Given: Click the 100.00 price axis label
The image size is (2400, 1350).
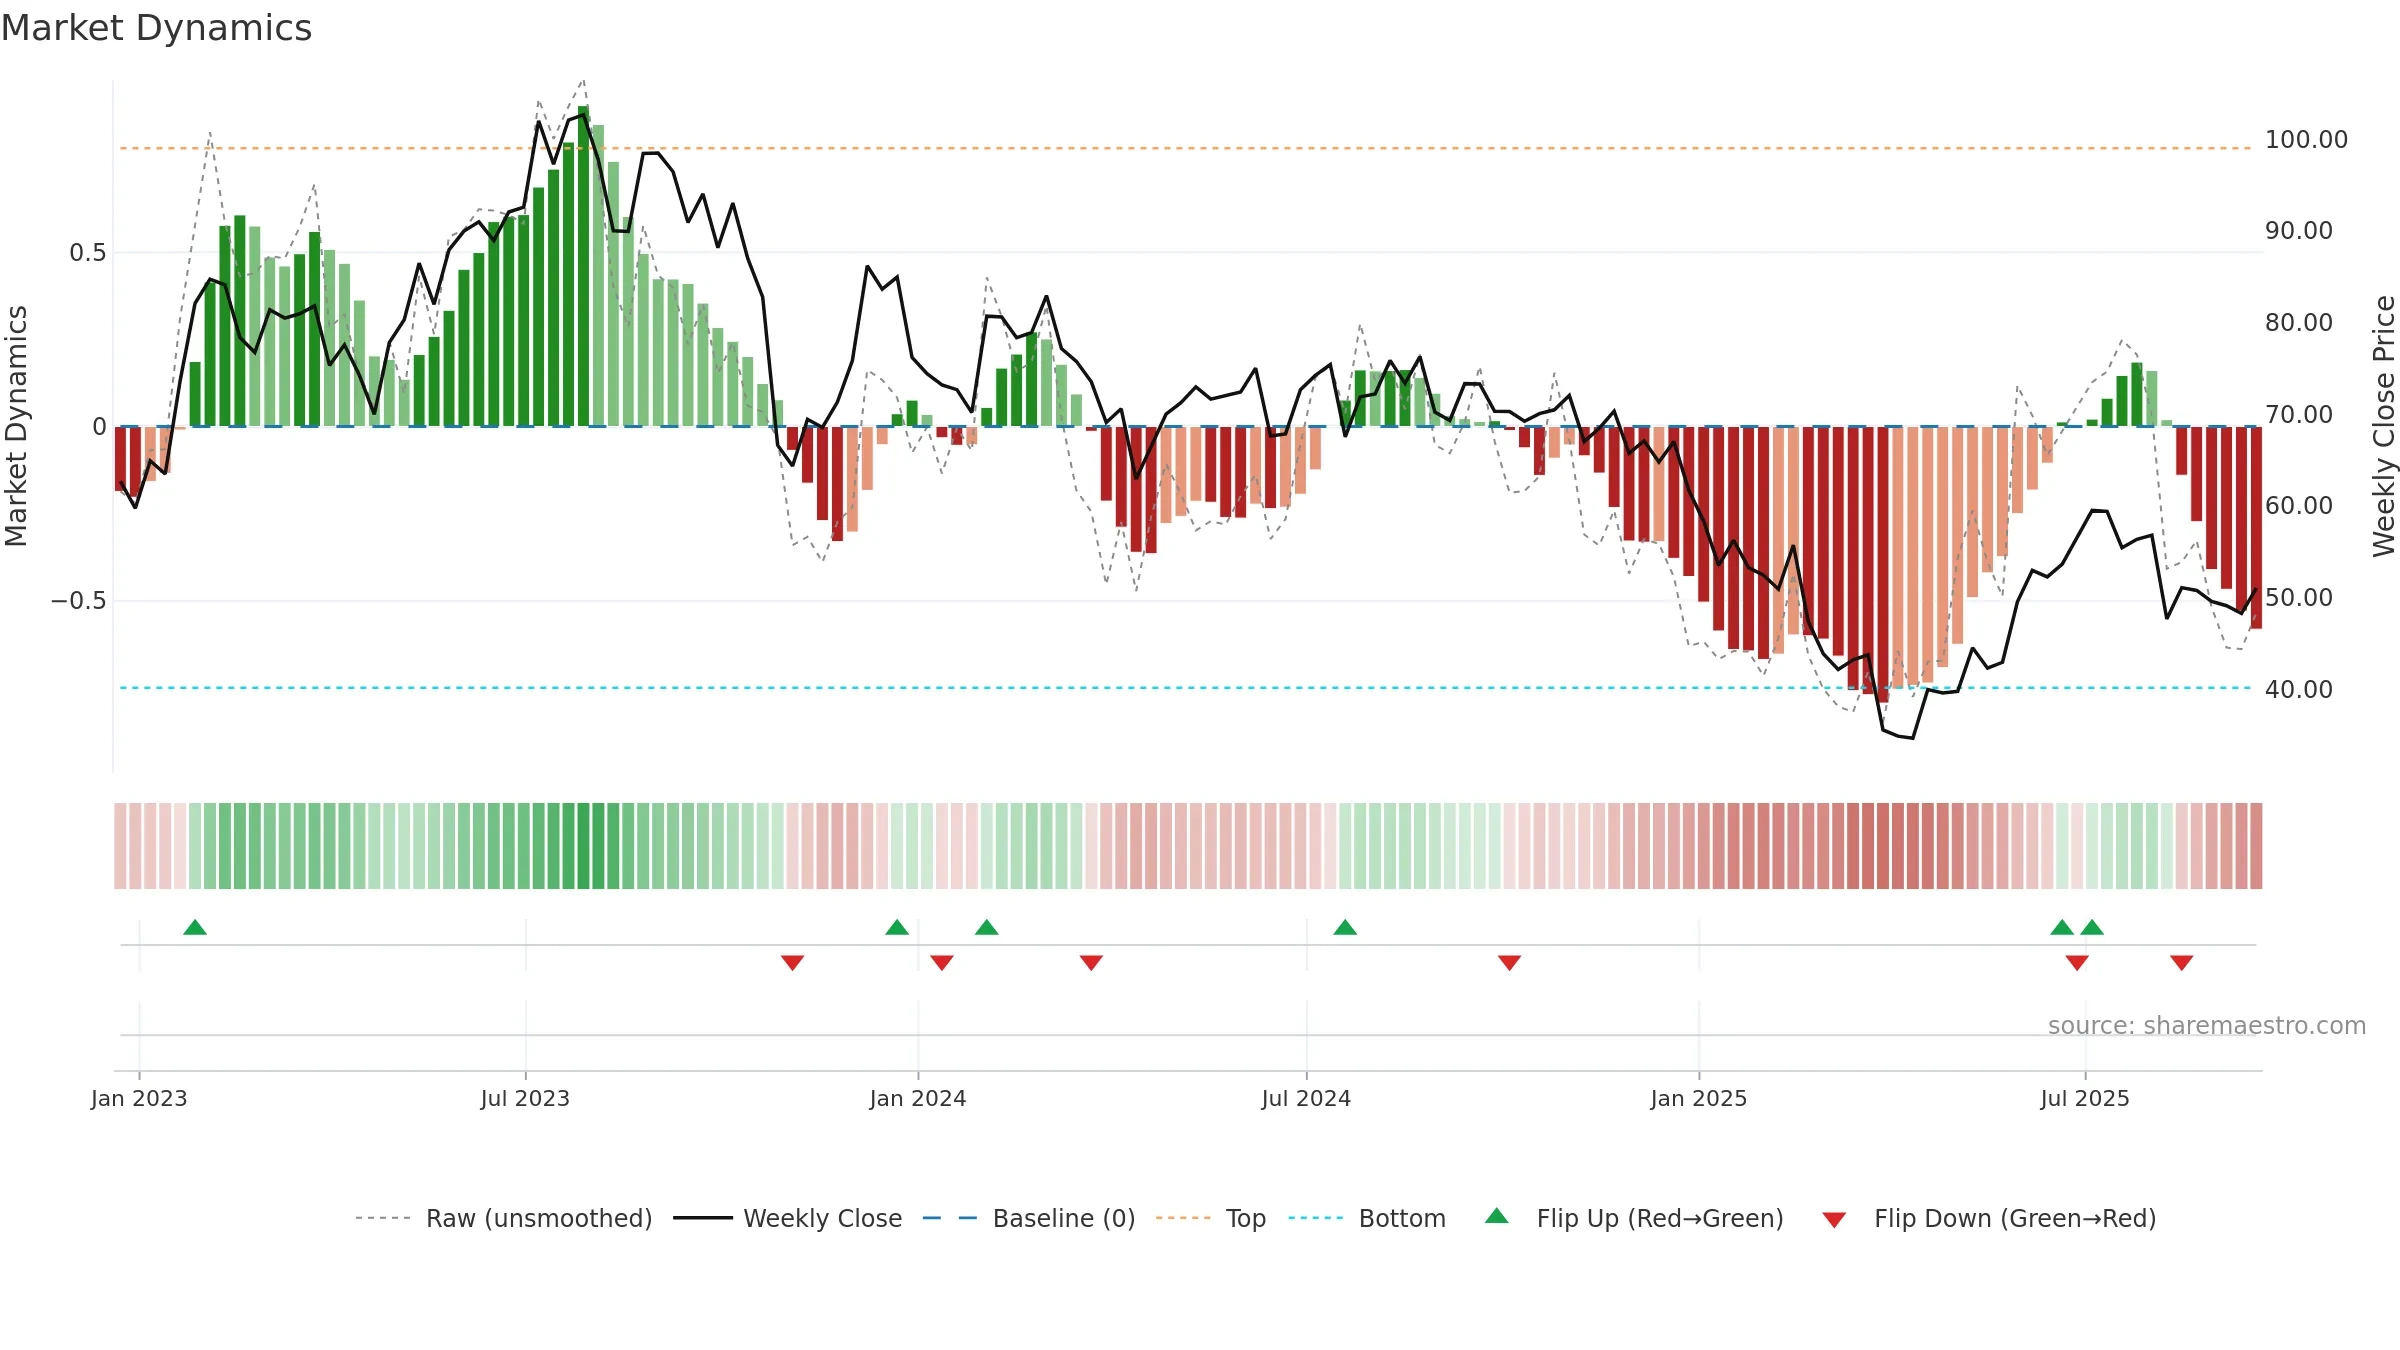Looking at the screenshot, I should [2306, 139].
